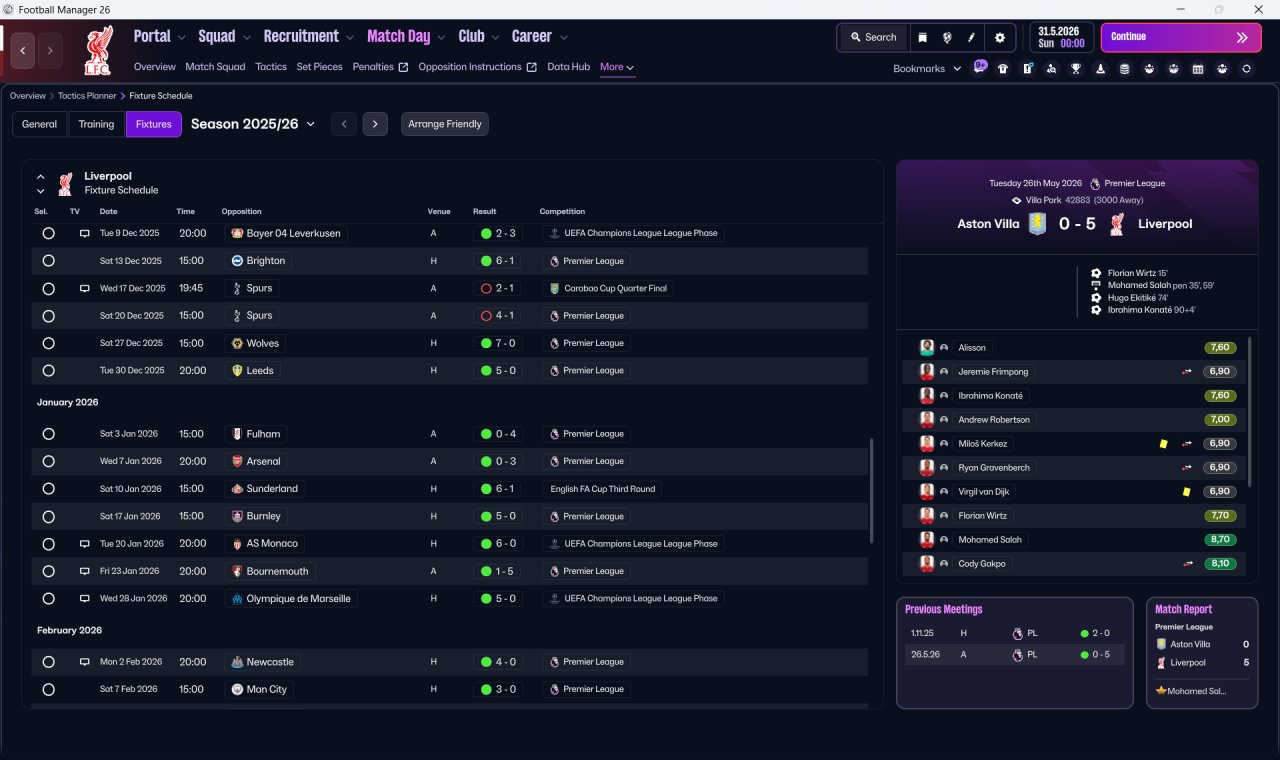This screenshot has height=760, width=1280.
Task: Open the settings gear in the top bar
Action: (999, 37)
